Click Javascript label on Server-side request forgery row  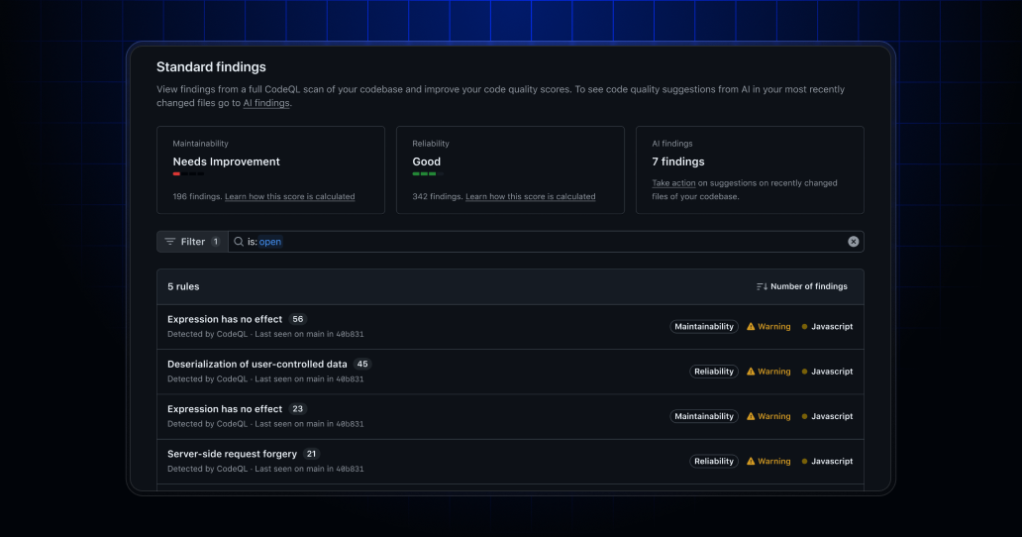point(832,461)
